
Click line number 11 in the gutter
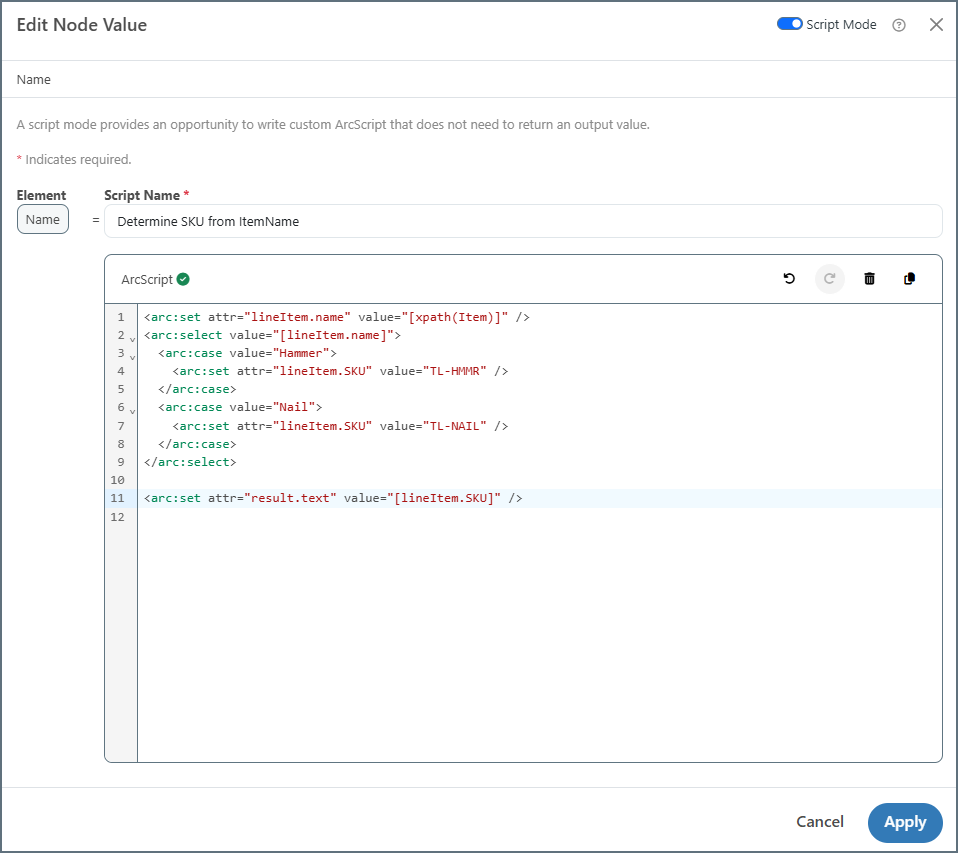click(x=118, y=498)
